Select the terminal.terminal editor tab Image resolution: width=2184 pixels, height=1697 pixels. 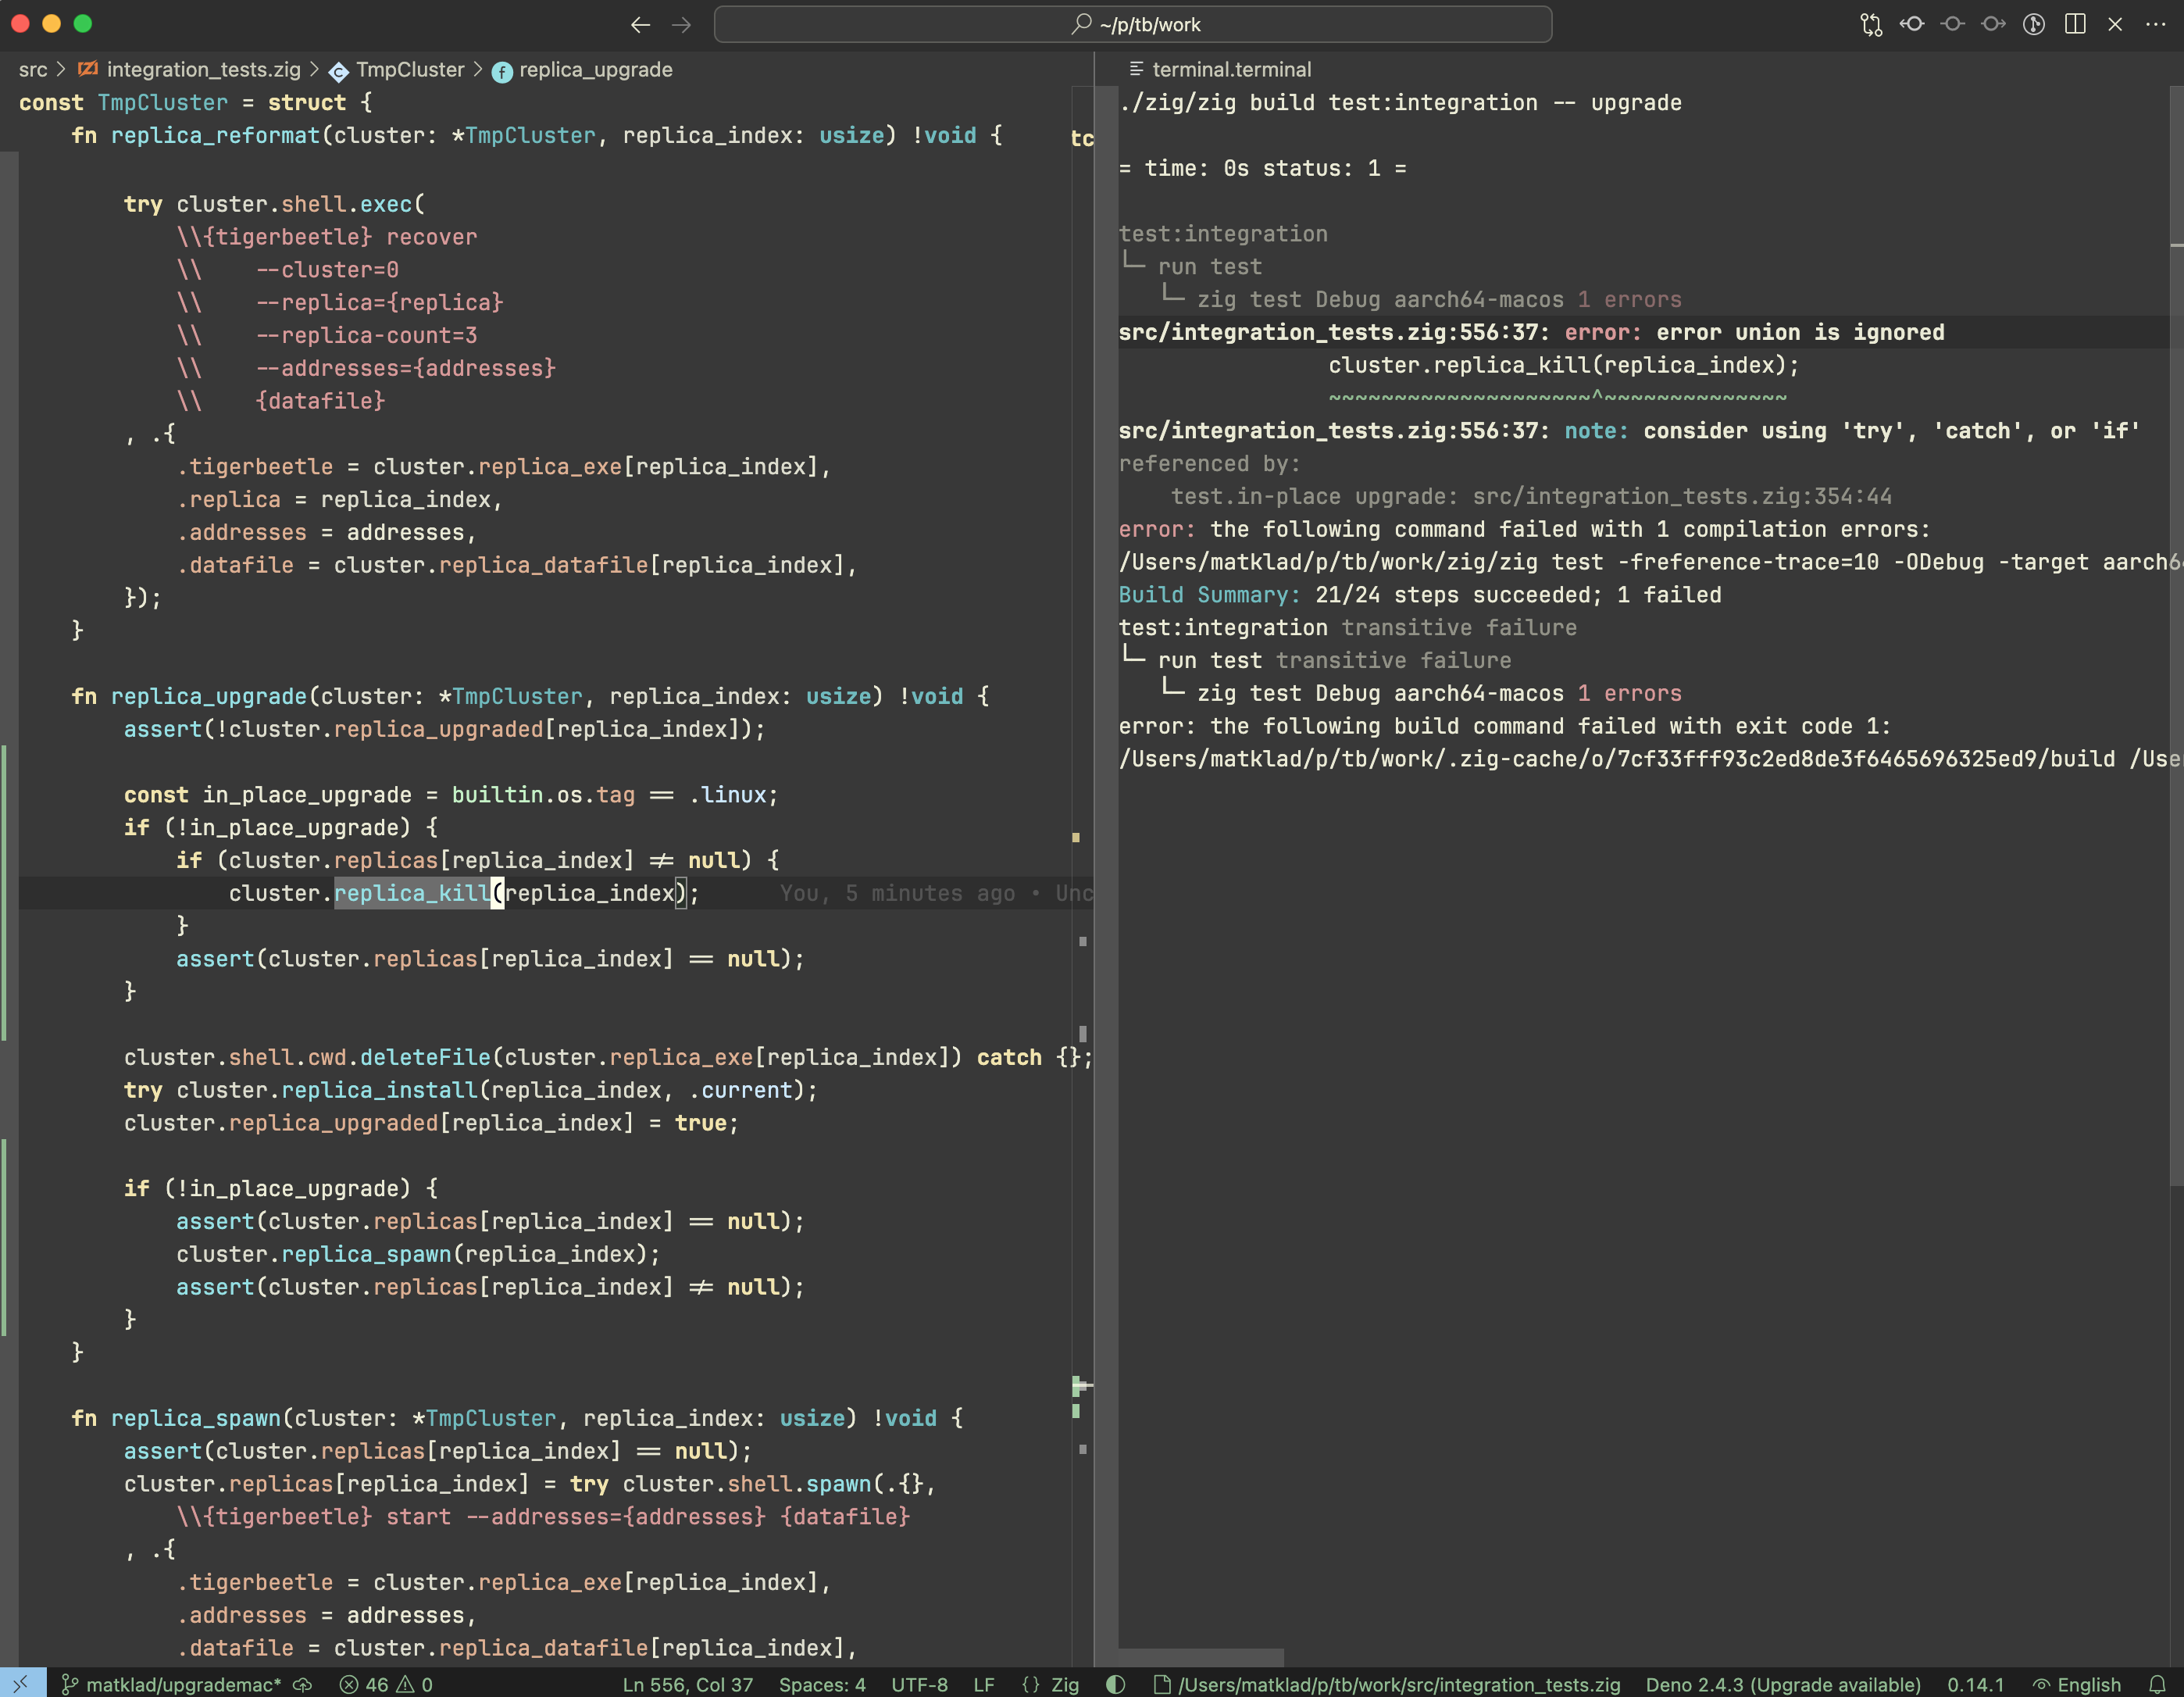tap(1230, 69)
